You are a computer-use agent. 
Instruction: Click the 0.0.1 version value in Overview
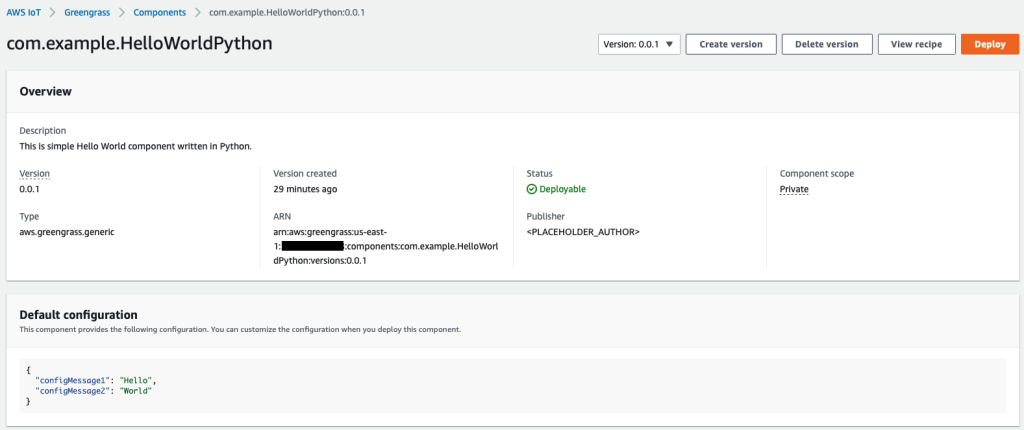pyautogui.click(x=30, y=190)
